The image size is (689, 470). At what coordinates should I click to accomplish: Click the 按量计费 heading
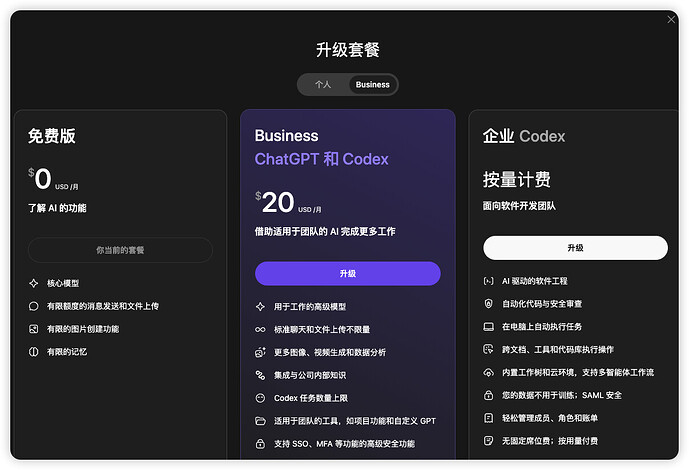click(517, 179)
